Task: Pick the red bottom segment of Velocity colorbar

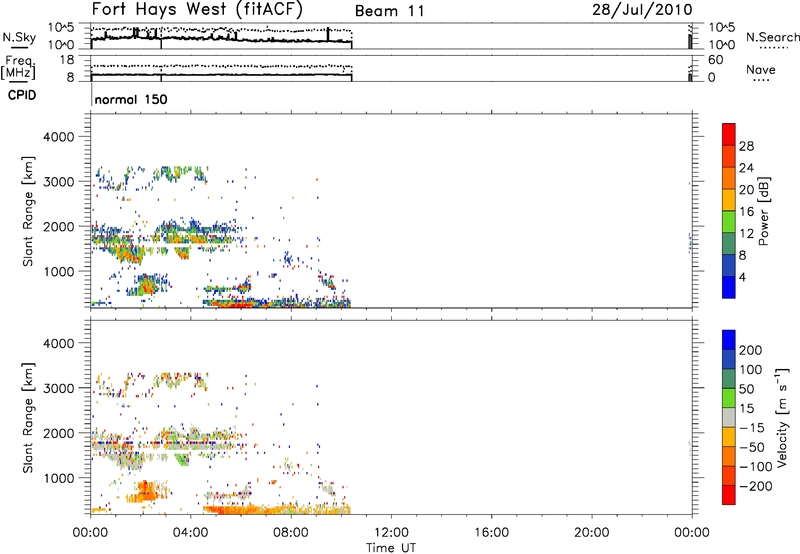Action: [x=729, y=495]
